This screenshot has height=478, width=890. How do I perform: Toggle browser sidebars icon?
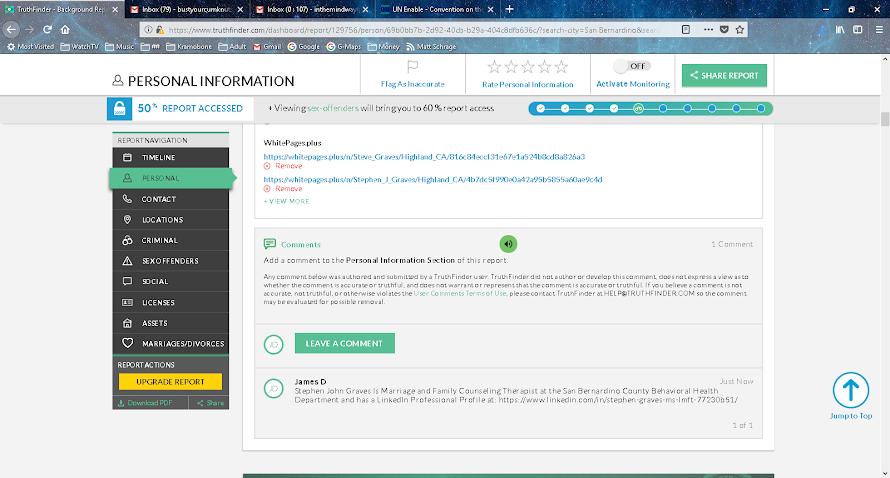pos(858,30)
